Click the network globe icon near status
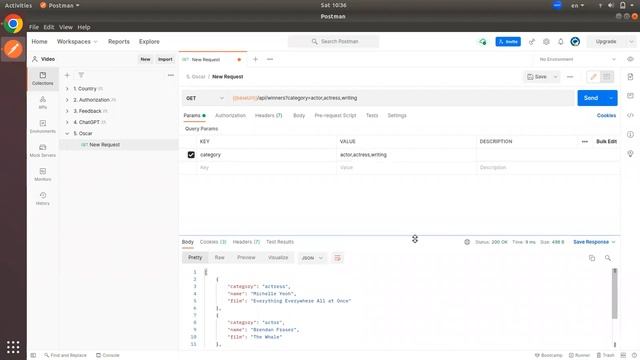 tap(467, 242)
